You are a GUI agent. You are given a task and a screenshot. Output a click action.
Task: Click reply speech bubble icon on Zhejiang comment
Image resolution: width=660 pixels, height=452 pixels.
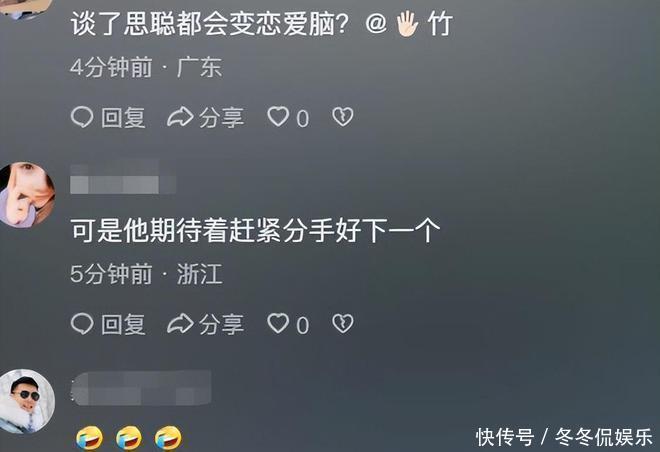tap(82, 324)
